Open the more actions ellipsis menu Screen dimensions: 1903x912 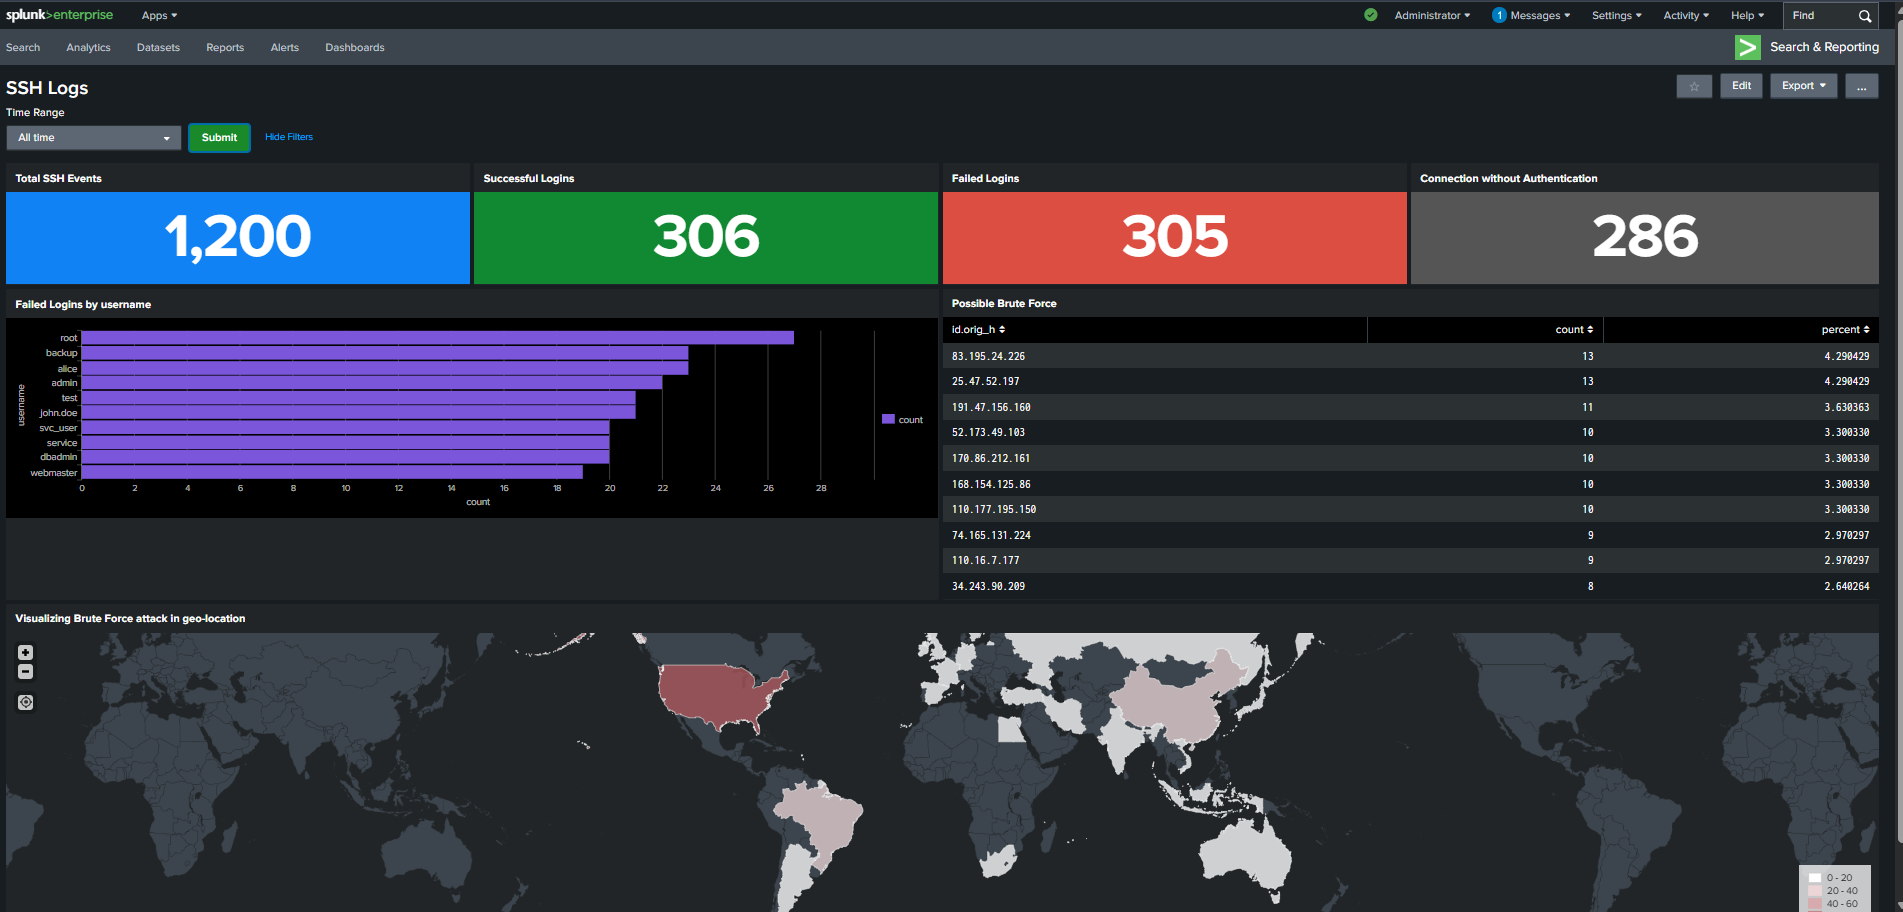click(1861, 86)
